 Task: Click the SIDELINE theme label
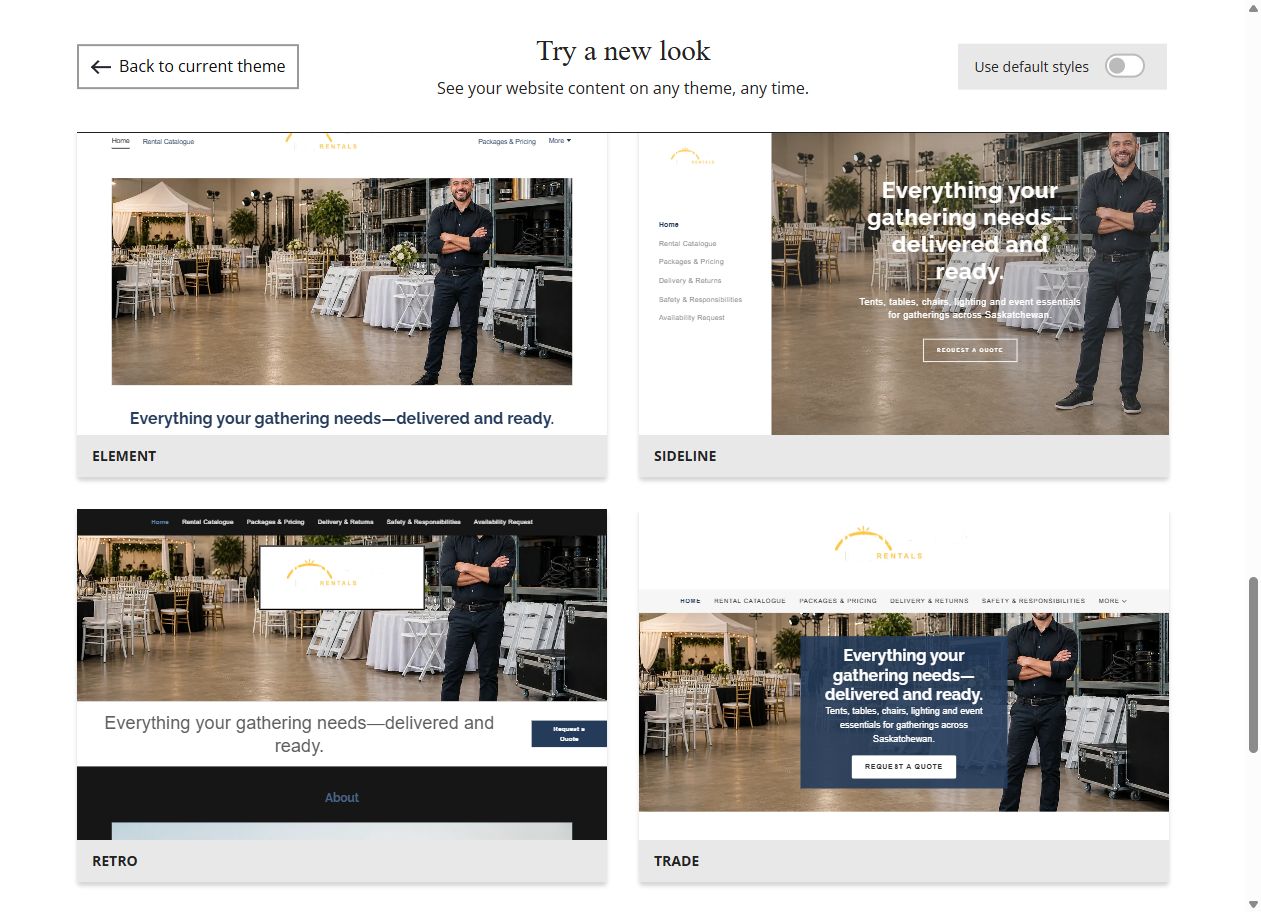tap(685, 456)
